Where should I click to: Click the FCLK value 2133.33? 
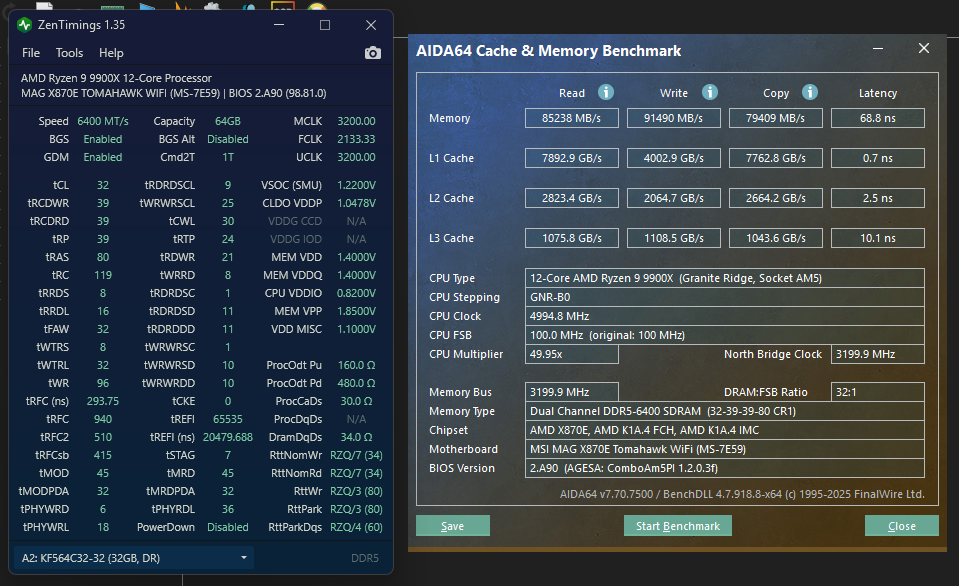click(357, 139)
